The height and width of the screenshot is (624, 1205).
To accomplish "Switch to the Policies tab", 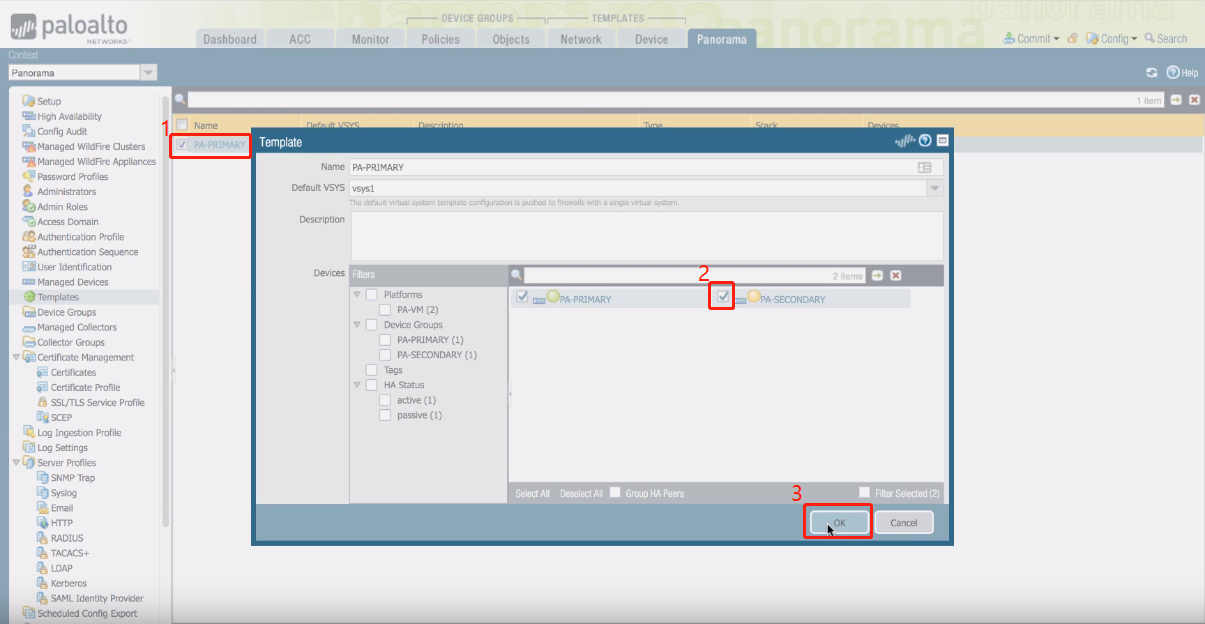I will point(440,39).
